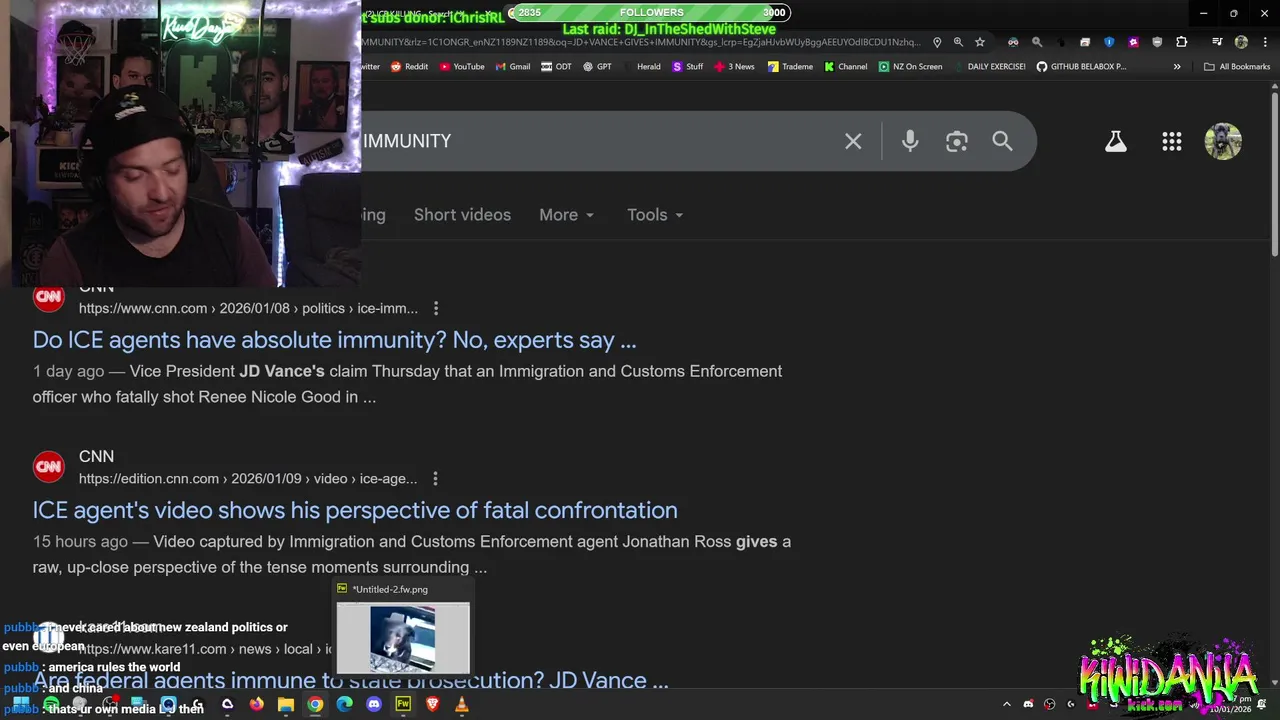Open Chrome zoom level magnifier in address bar
This screenshot has height=720, width=1280.
click(958, 42)
